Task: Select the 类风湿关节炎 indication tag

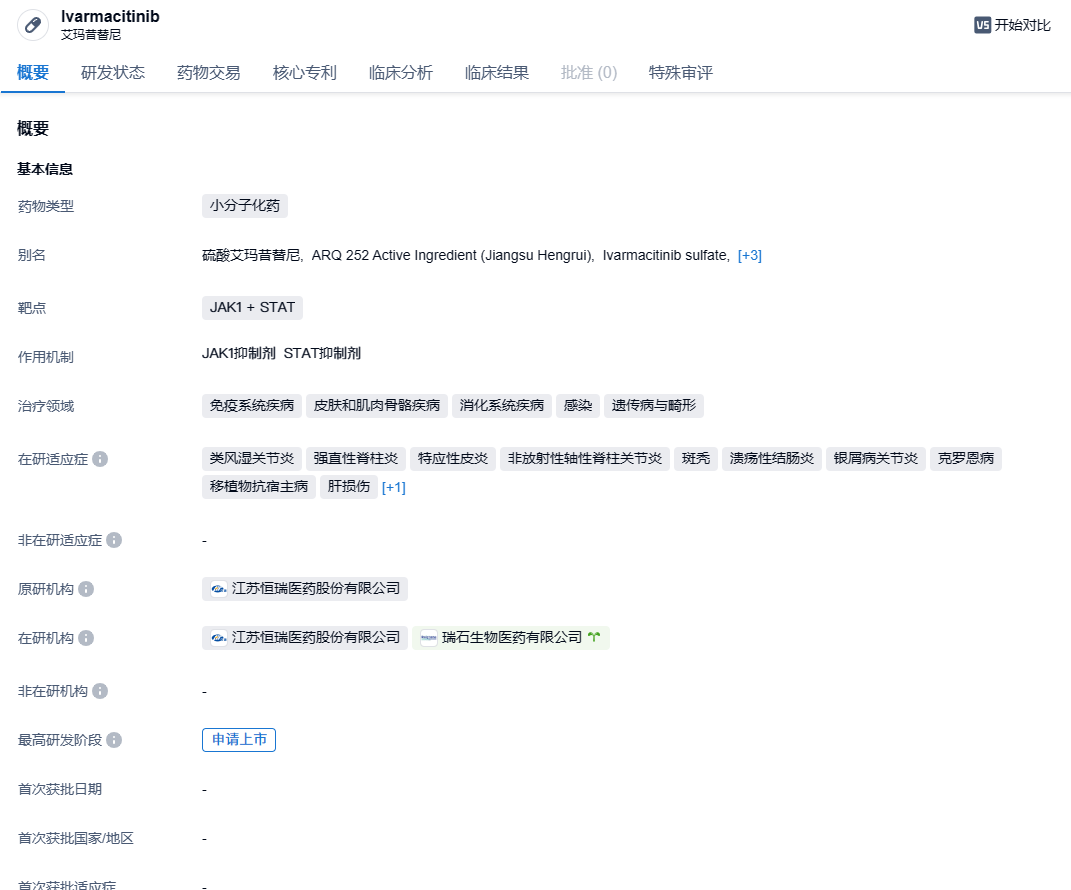Action: click(251, 459)
